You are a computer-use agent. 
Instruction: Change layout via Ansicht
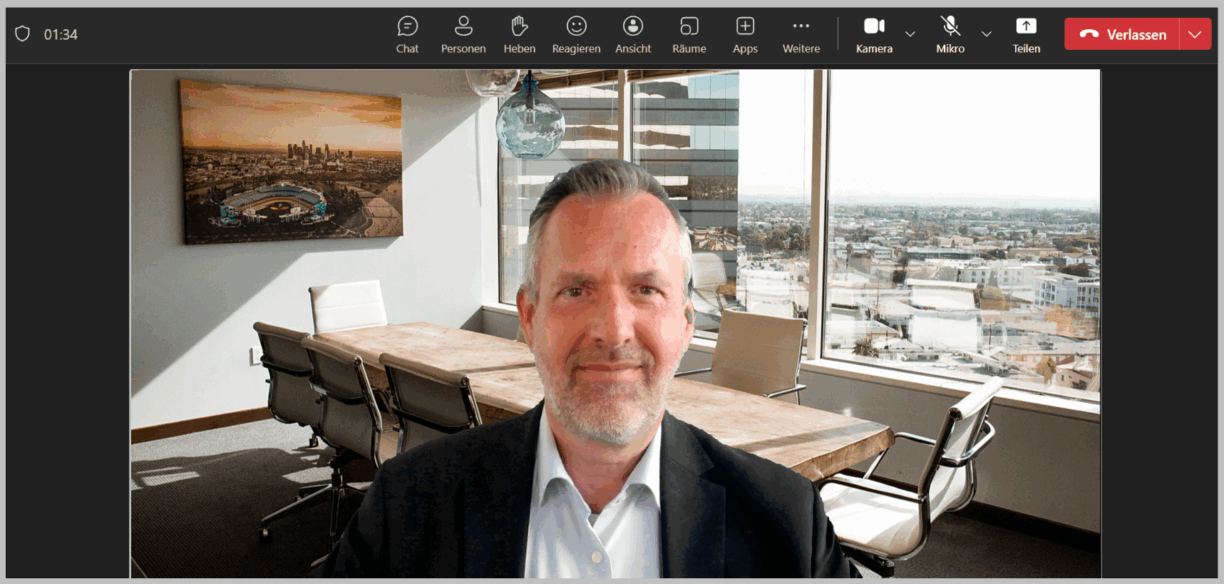click(x=633, y=35)
